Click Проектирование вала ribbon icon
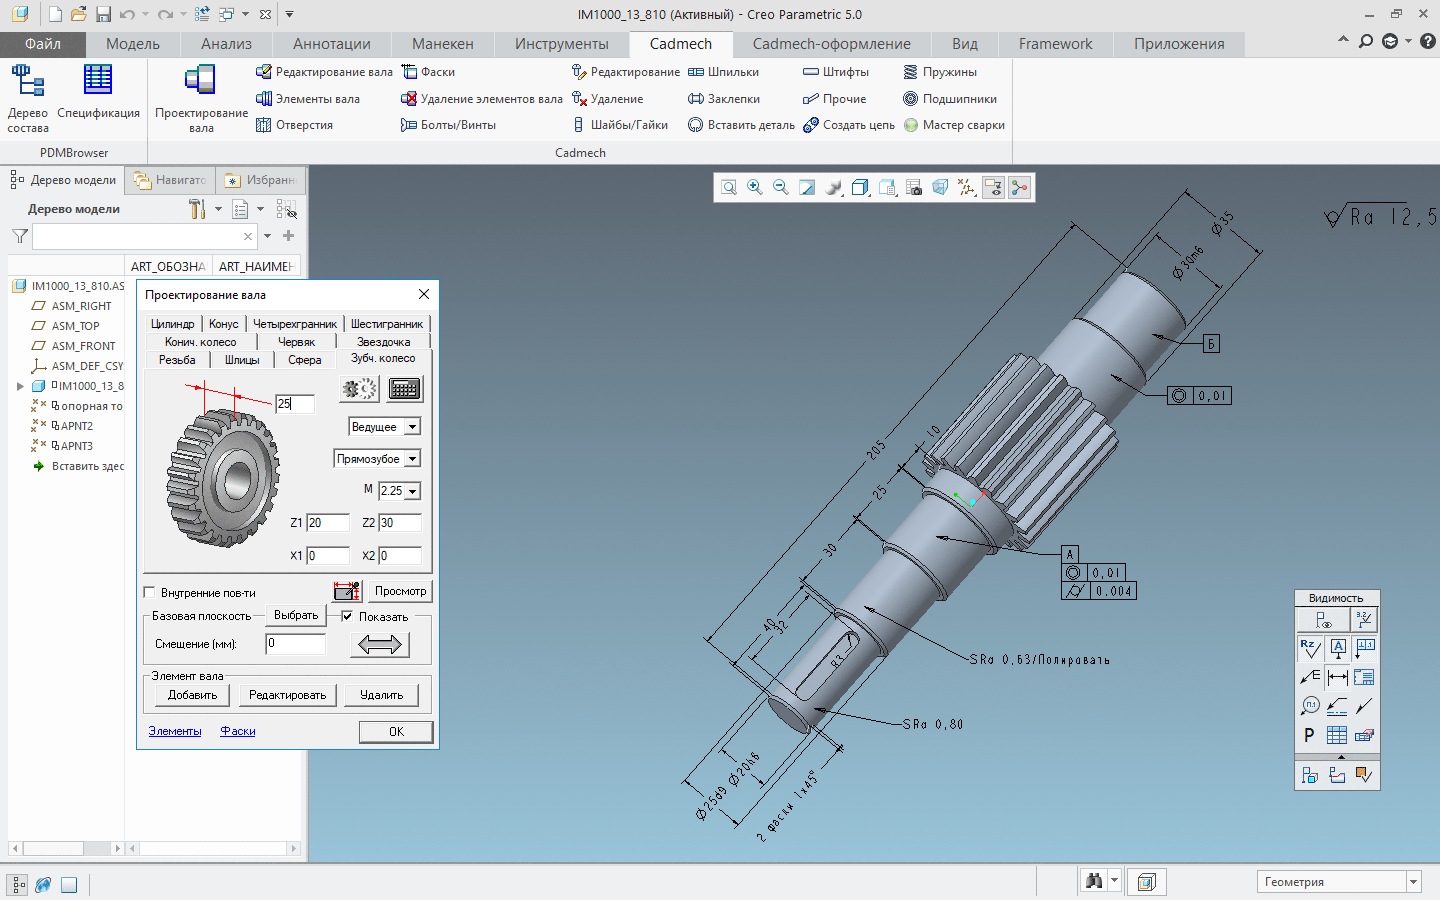Screen dimensions: 1440x900 click(x=200, y=80)
